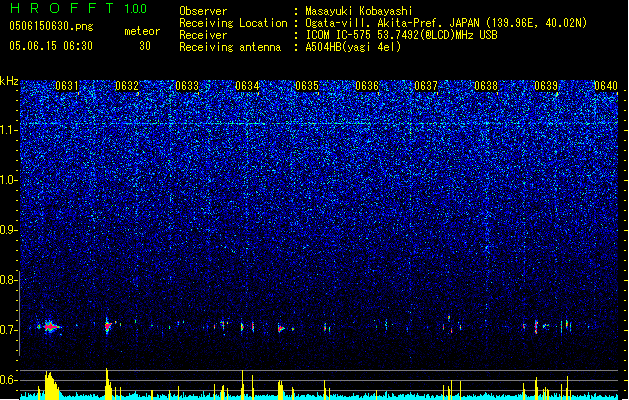Click the 0633 time marker

[187, 86]
